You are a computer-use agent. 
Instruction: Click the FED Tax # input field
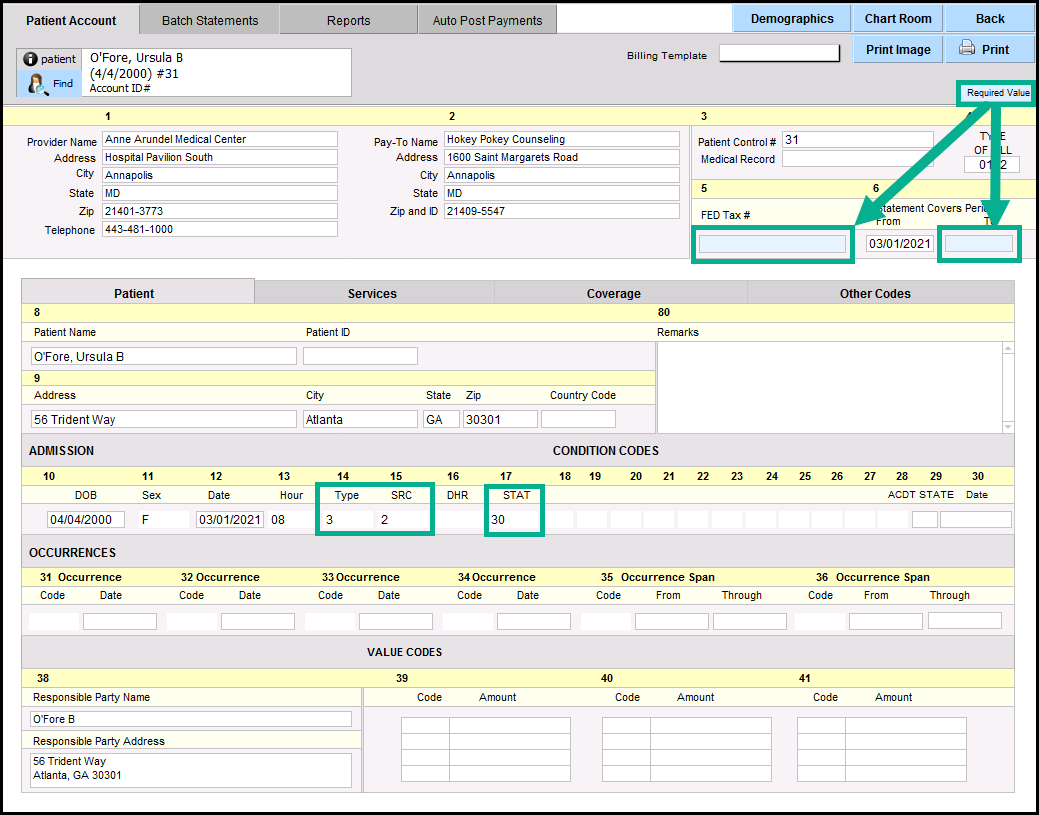tap(772, 243)
